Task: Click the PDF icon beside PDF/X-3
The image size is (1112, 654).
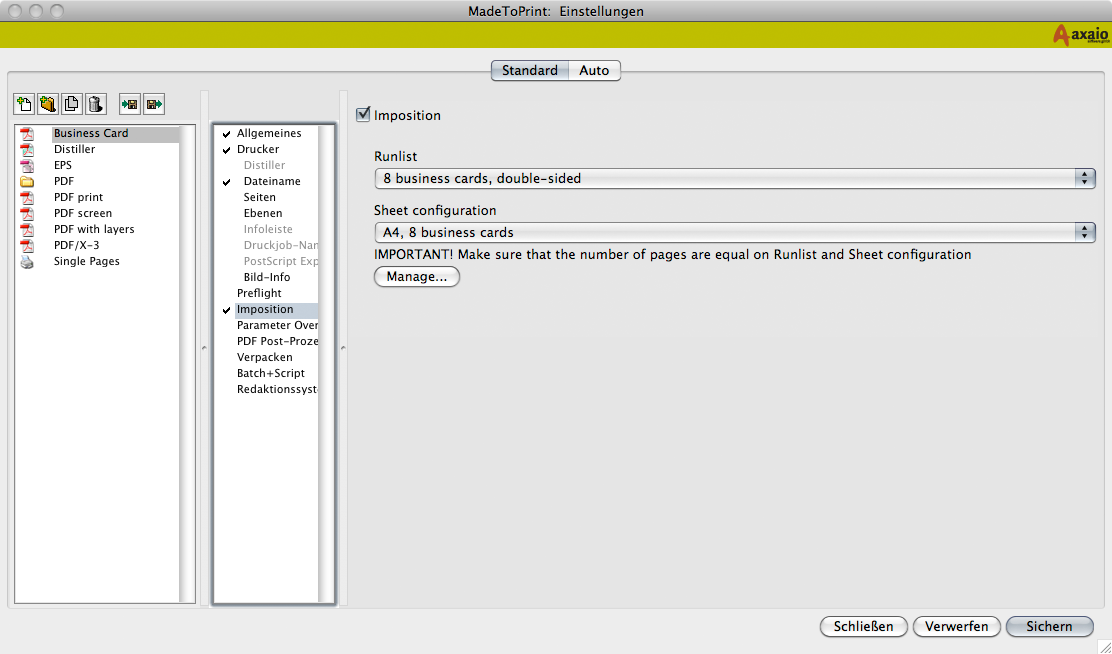Action: 27,245
